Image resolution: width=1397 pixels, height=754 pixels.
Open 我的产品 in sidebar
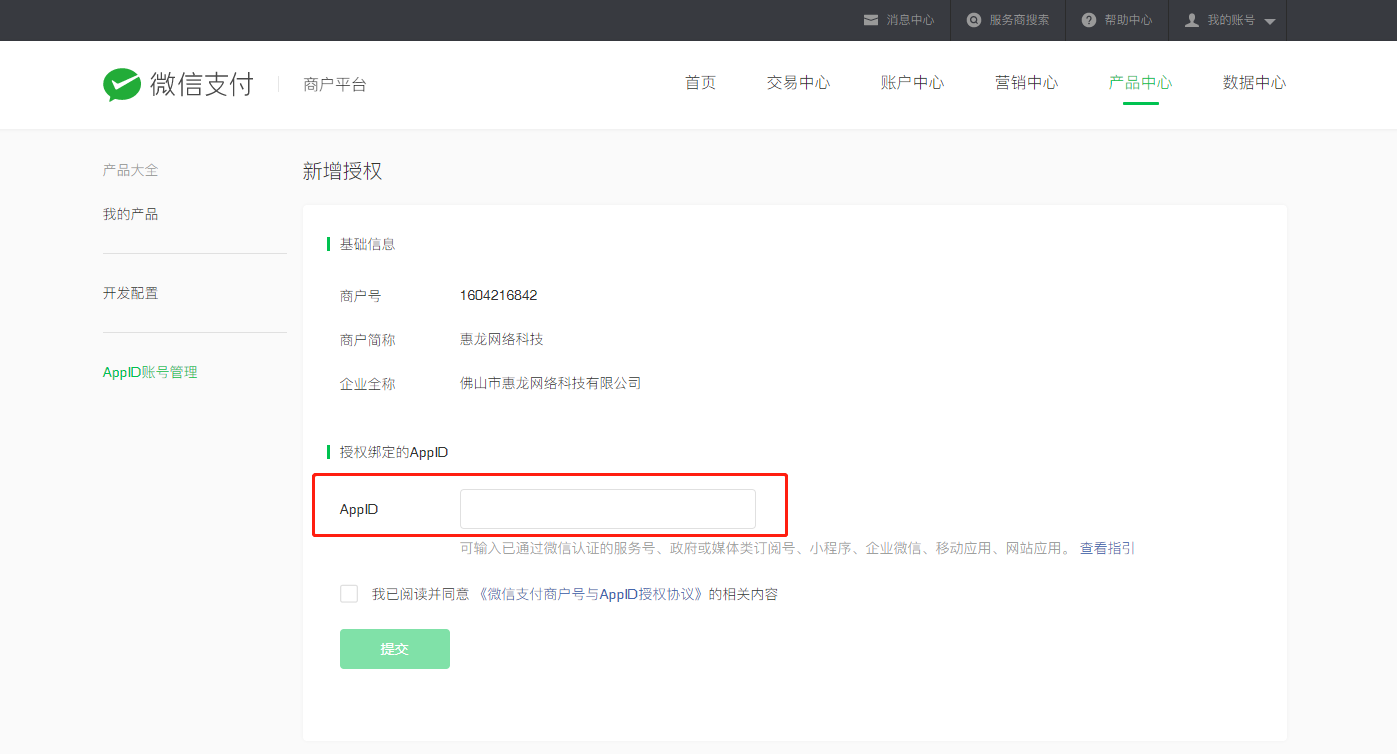click(x=130, y=214)
